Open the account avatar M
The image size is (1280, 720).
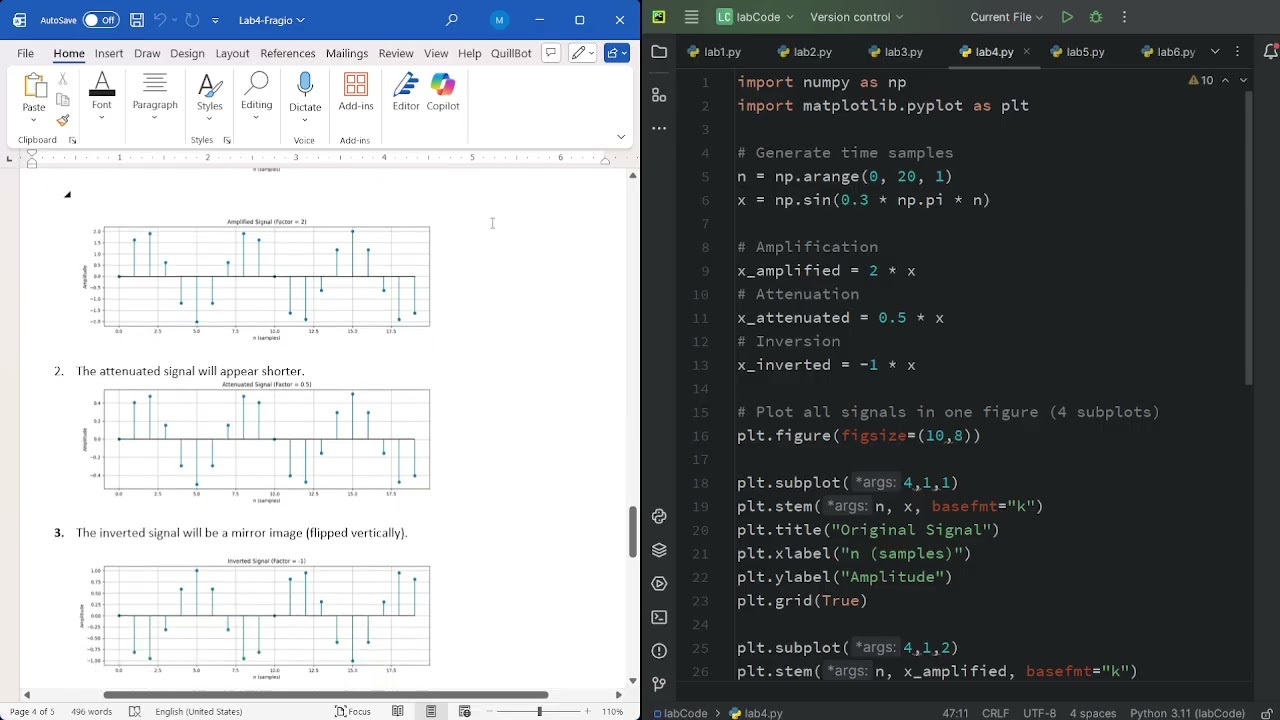tap(499, 20)
